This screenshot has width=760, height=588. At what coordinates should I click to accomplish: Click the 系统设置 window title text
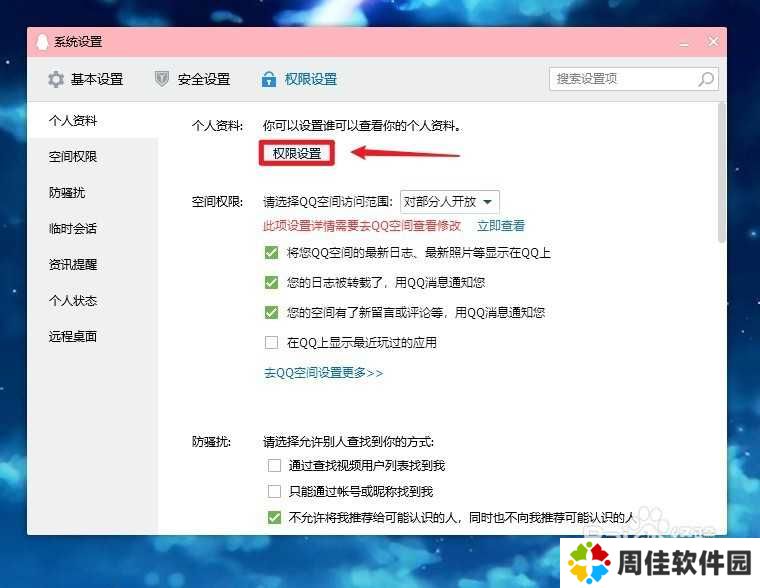click(78, 42)
